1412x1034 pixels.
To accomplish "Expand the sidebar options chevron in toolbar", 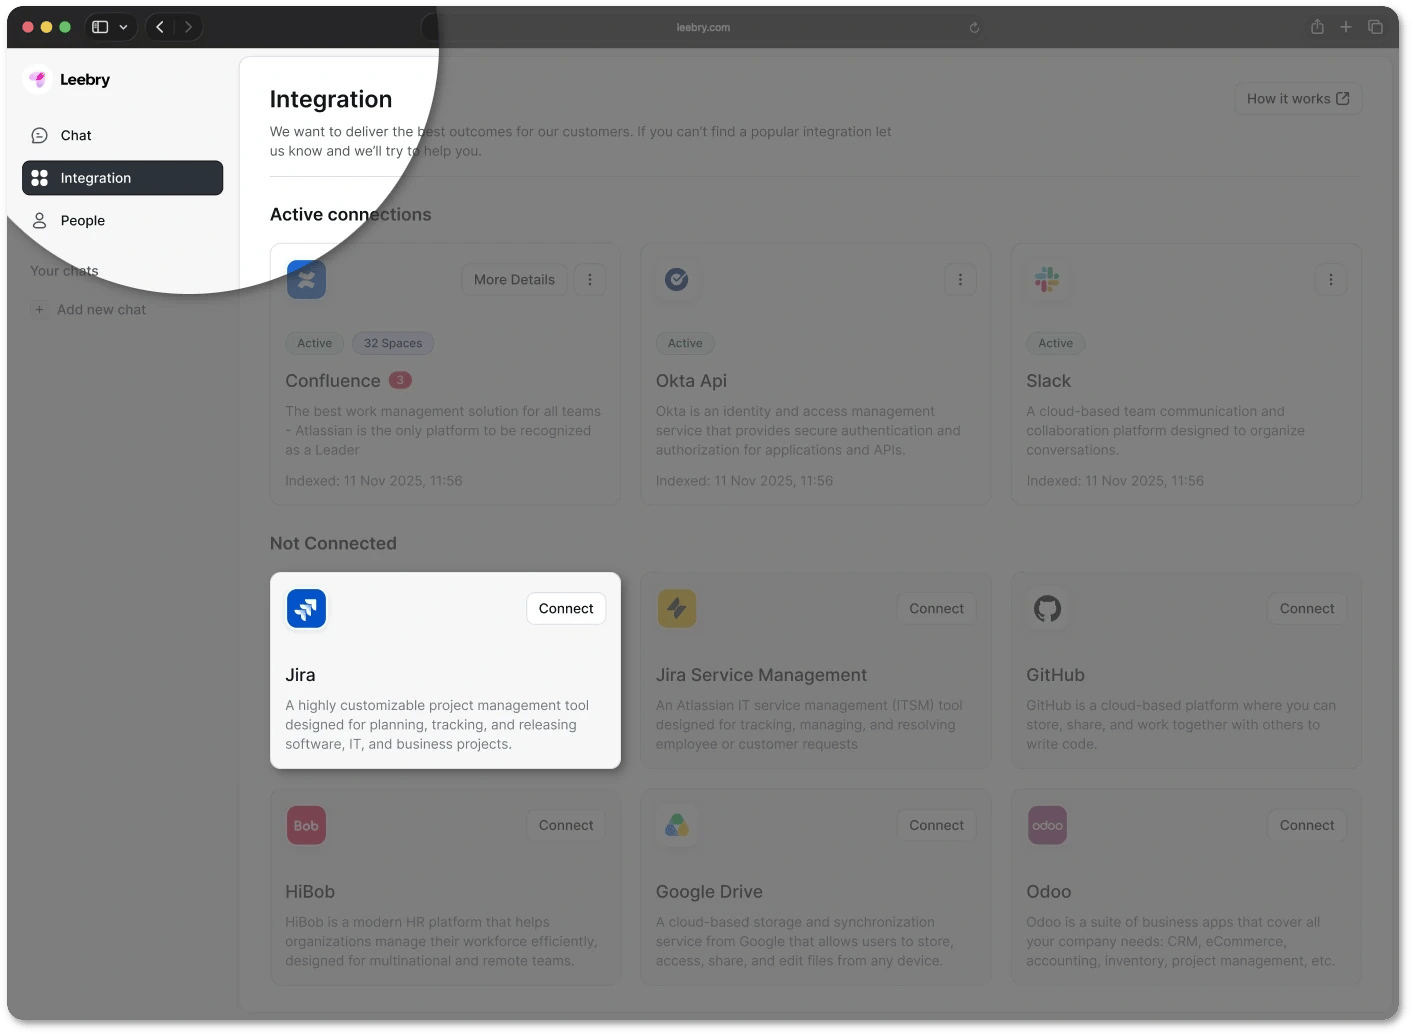I will click(x=123, y=27).
